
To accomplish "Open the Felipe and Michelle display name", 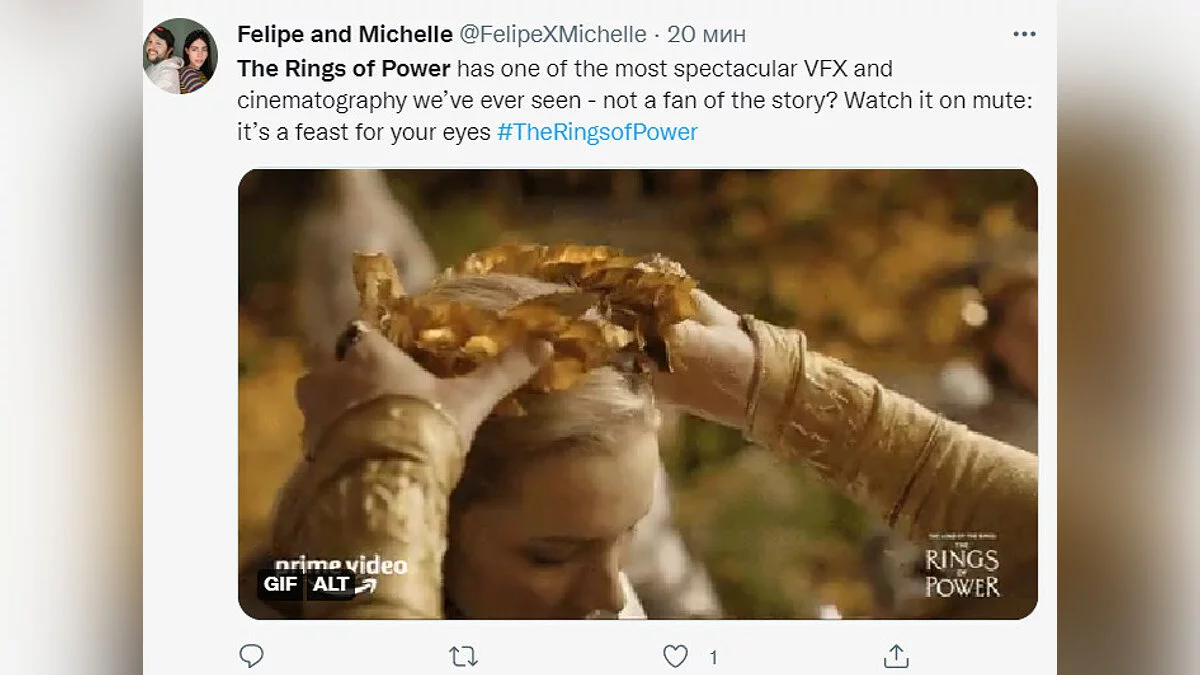I will tap(344, 34).
